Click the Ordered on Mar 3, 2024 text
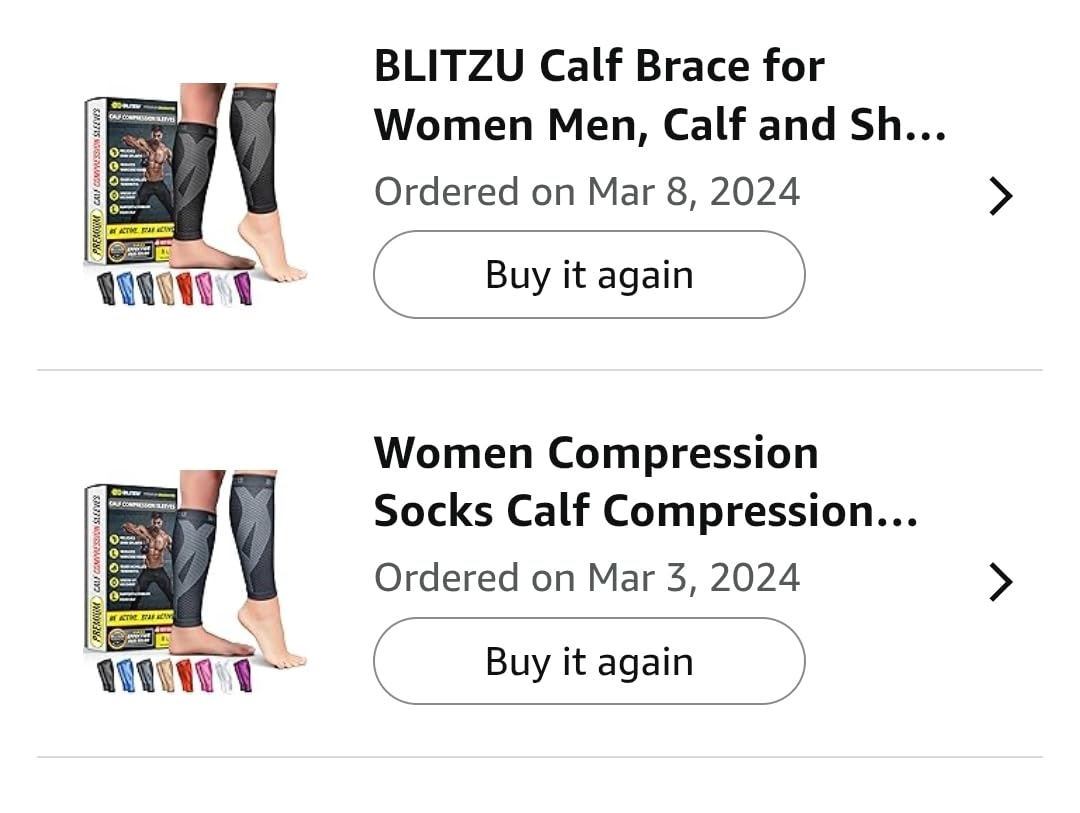Viewport: 1080px width, 813px height. coord(587,577)
